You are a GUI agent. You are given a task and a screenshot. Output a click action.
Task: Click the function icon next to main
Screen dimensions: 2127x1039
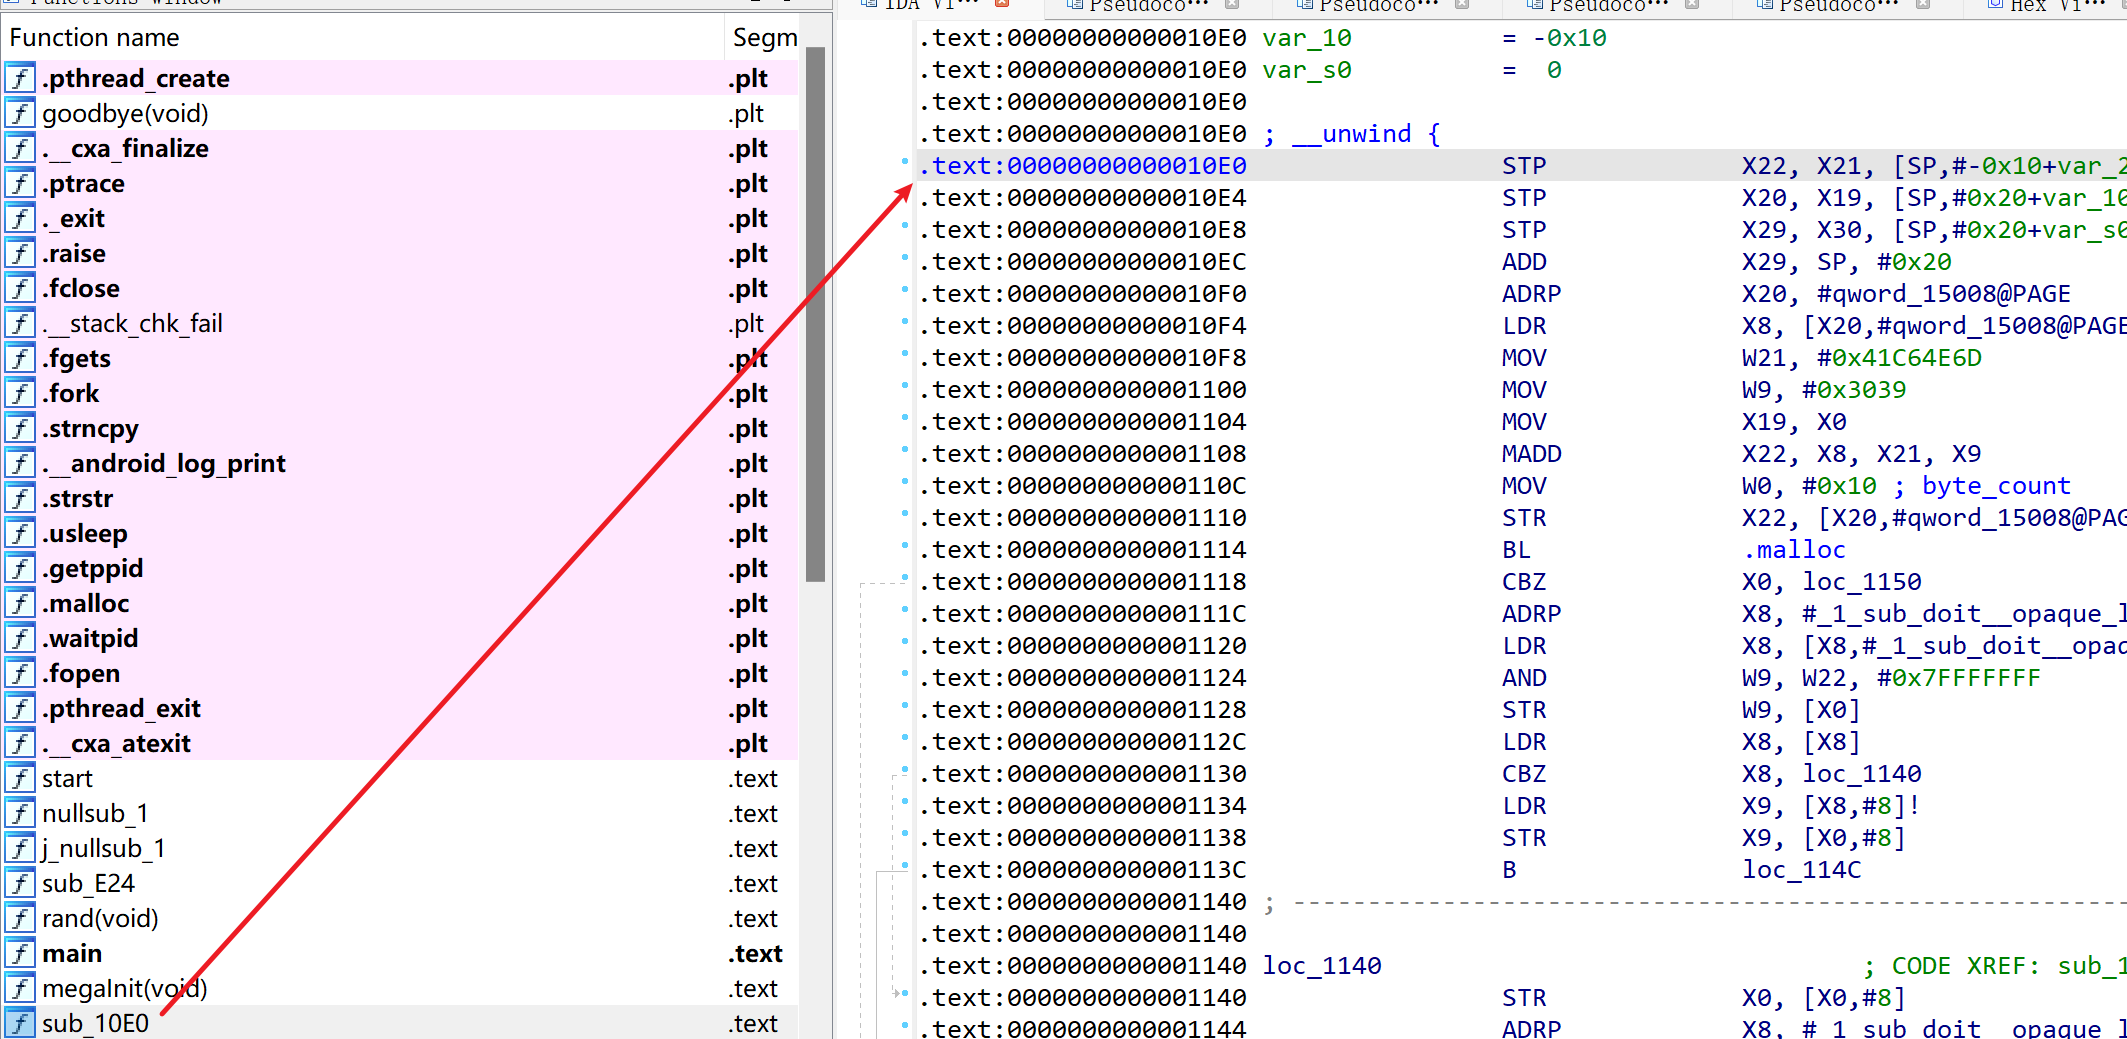click(20, 953)
